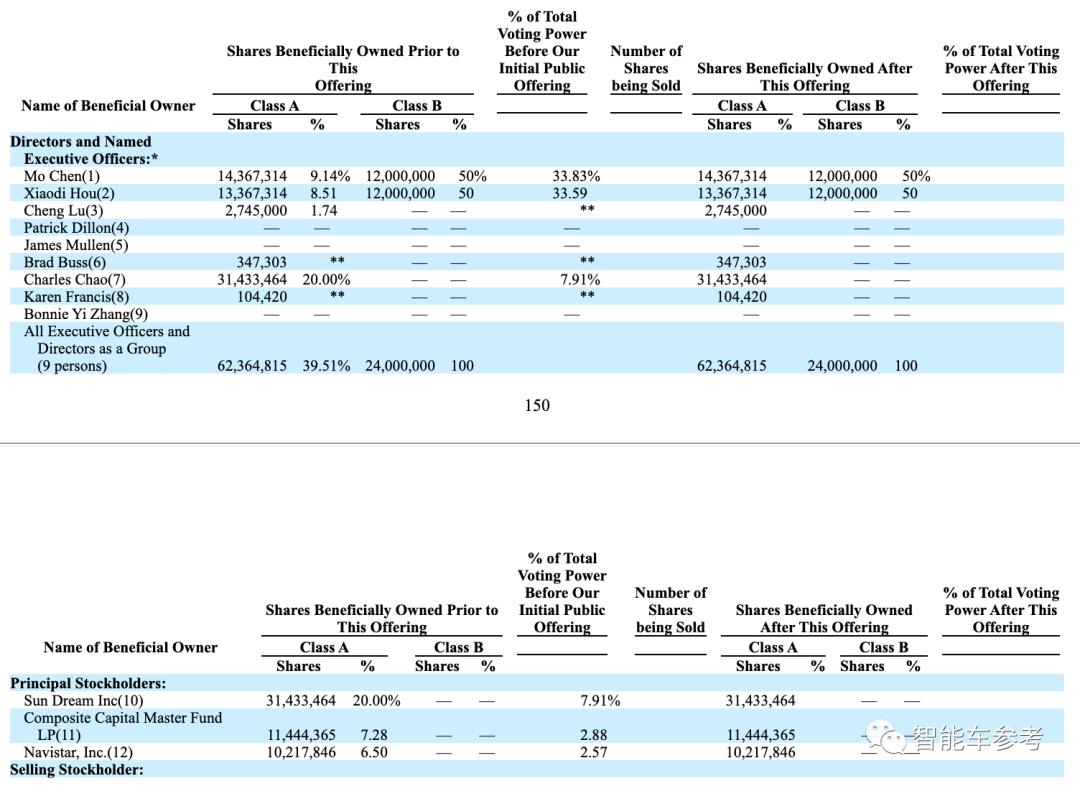Select the name Charles Chao(7)

[74, 280]
